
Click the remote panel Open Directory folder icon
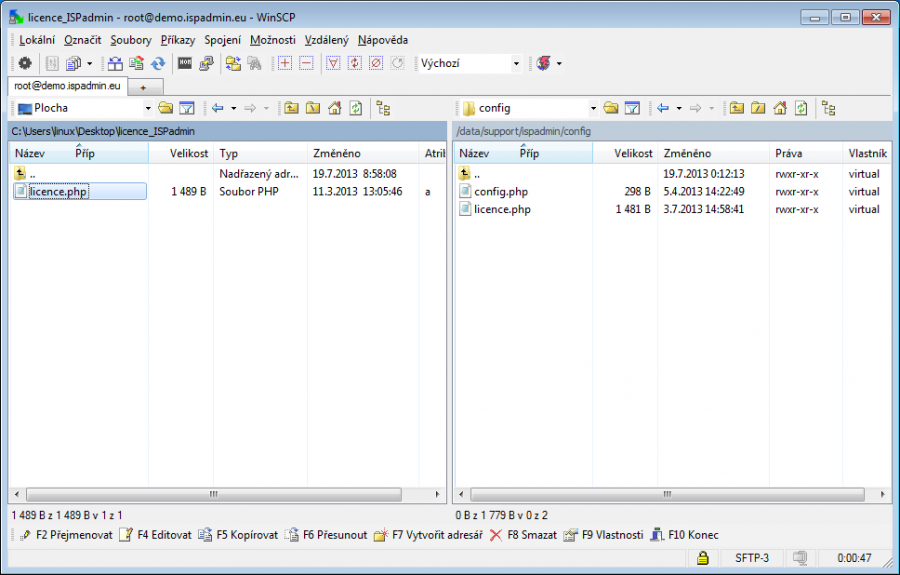pos(611,108)
